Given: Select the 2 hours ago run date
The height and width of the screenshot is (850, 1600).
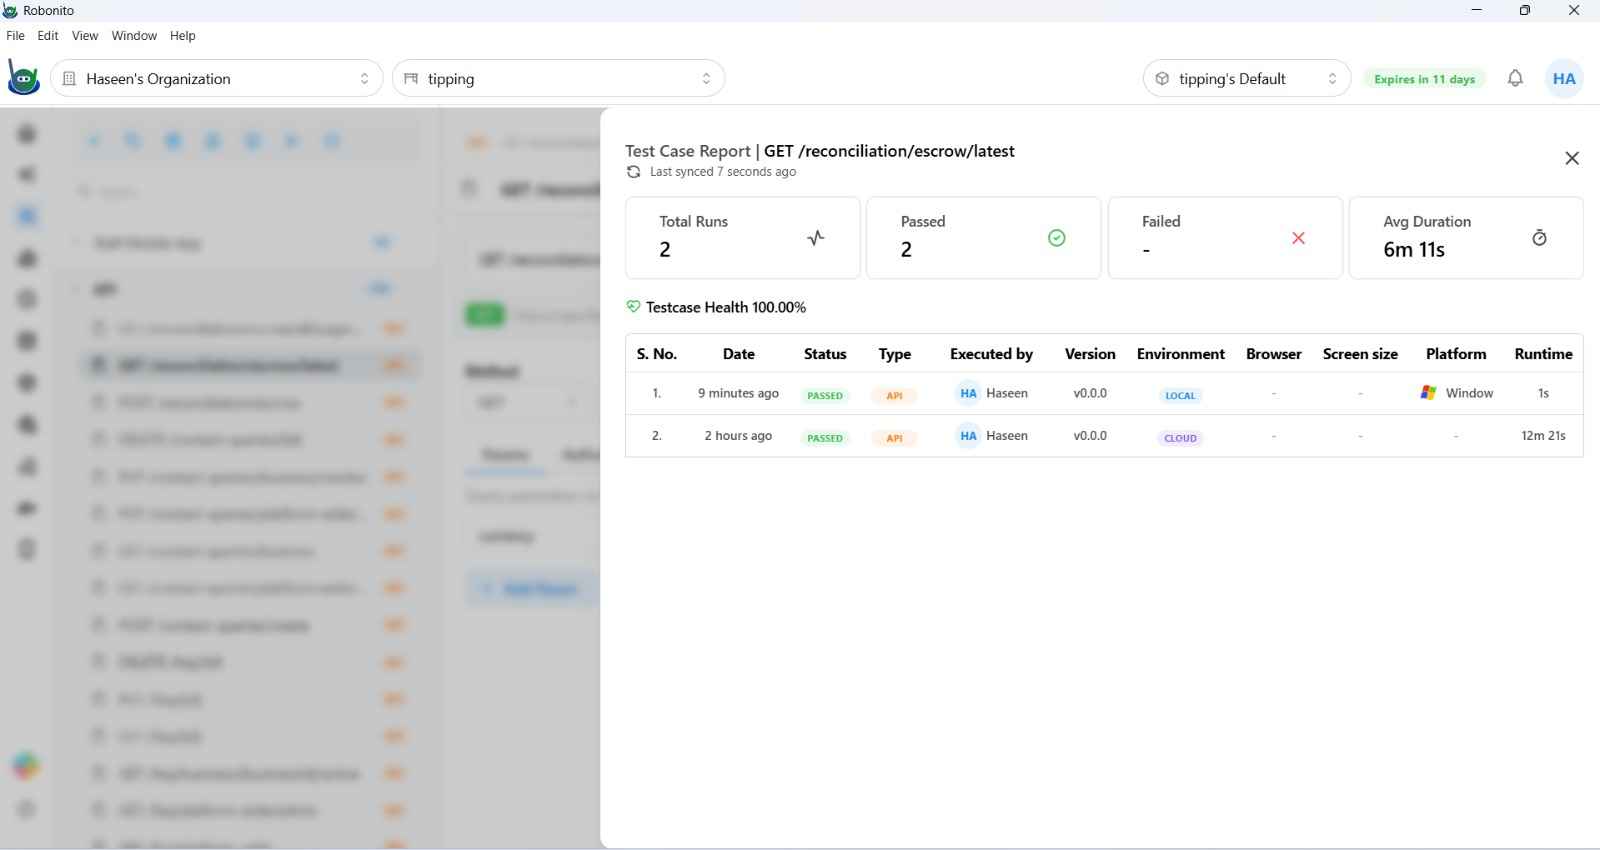Looking at the screenshot, I should (738, 436).
